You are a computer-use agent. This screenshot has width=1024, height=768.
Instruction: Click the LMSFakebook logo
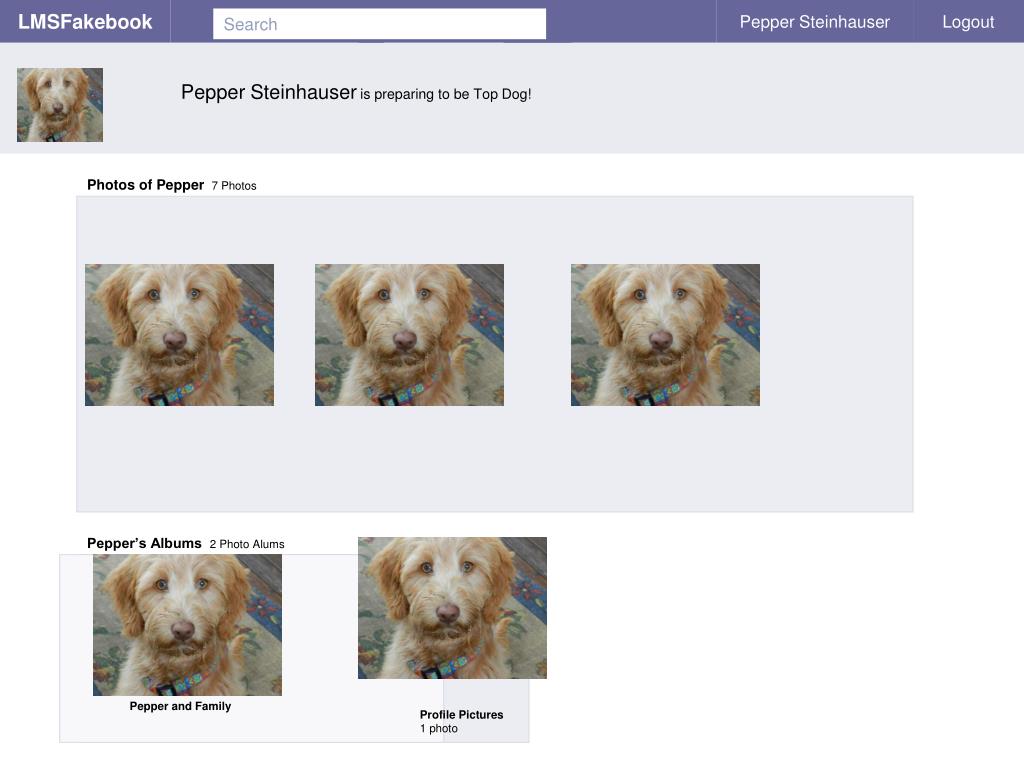point(85,22)
